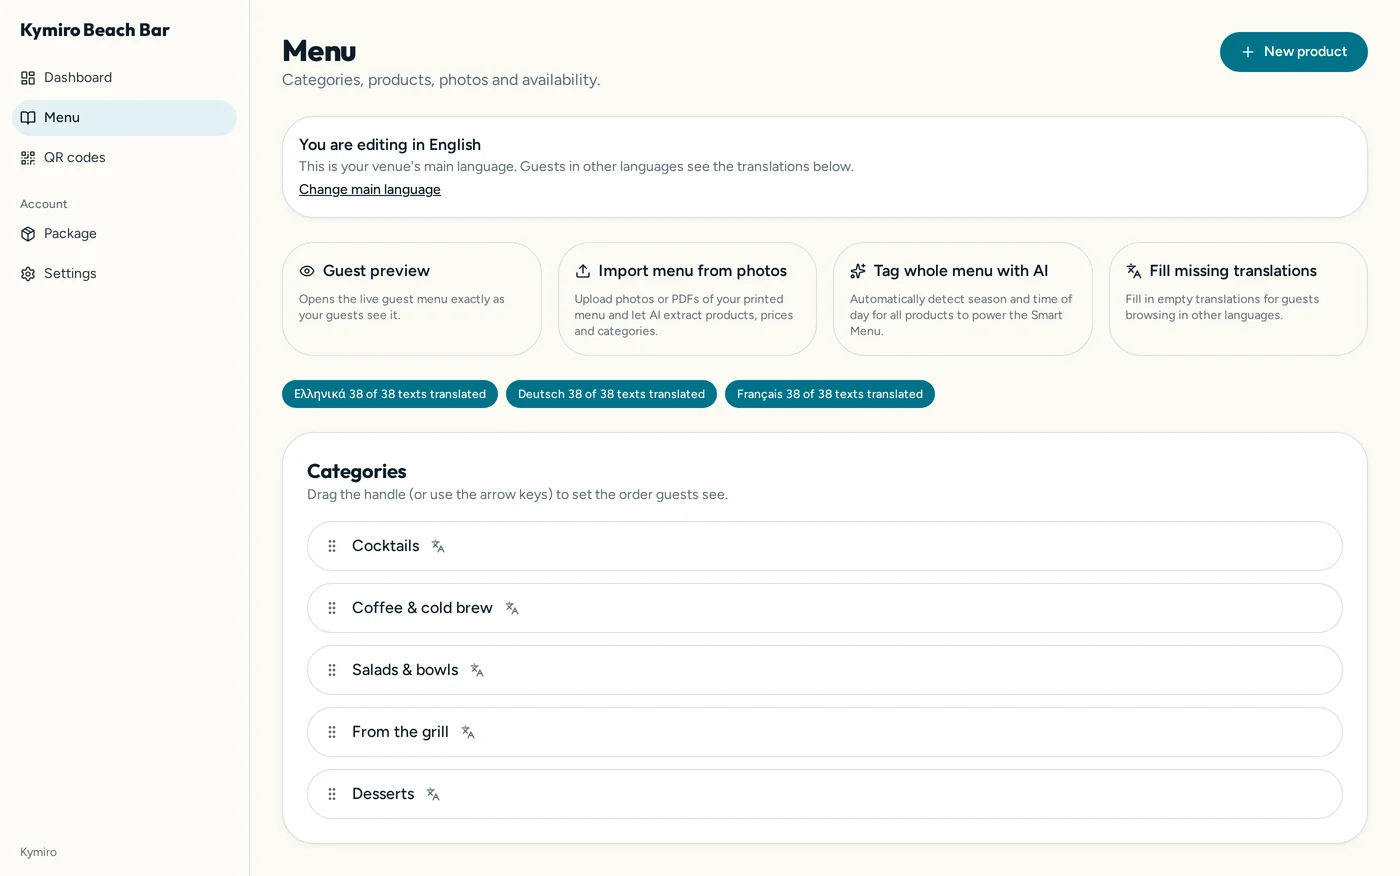Click the Menu book icon in sidebar
Image resolution: width=1400 pixels, height=876 pixels.
click(x=28, y=118)
